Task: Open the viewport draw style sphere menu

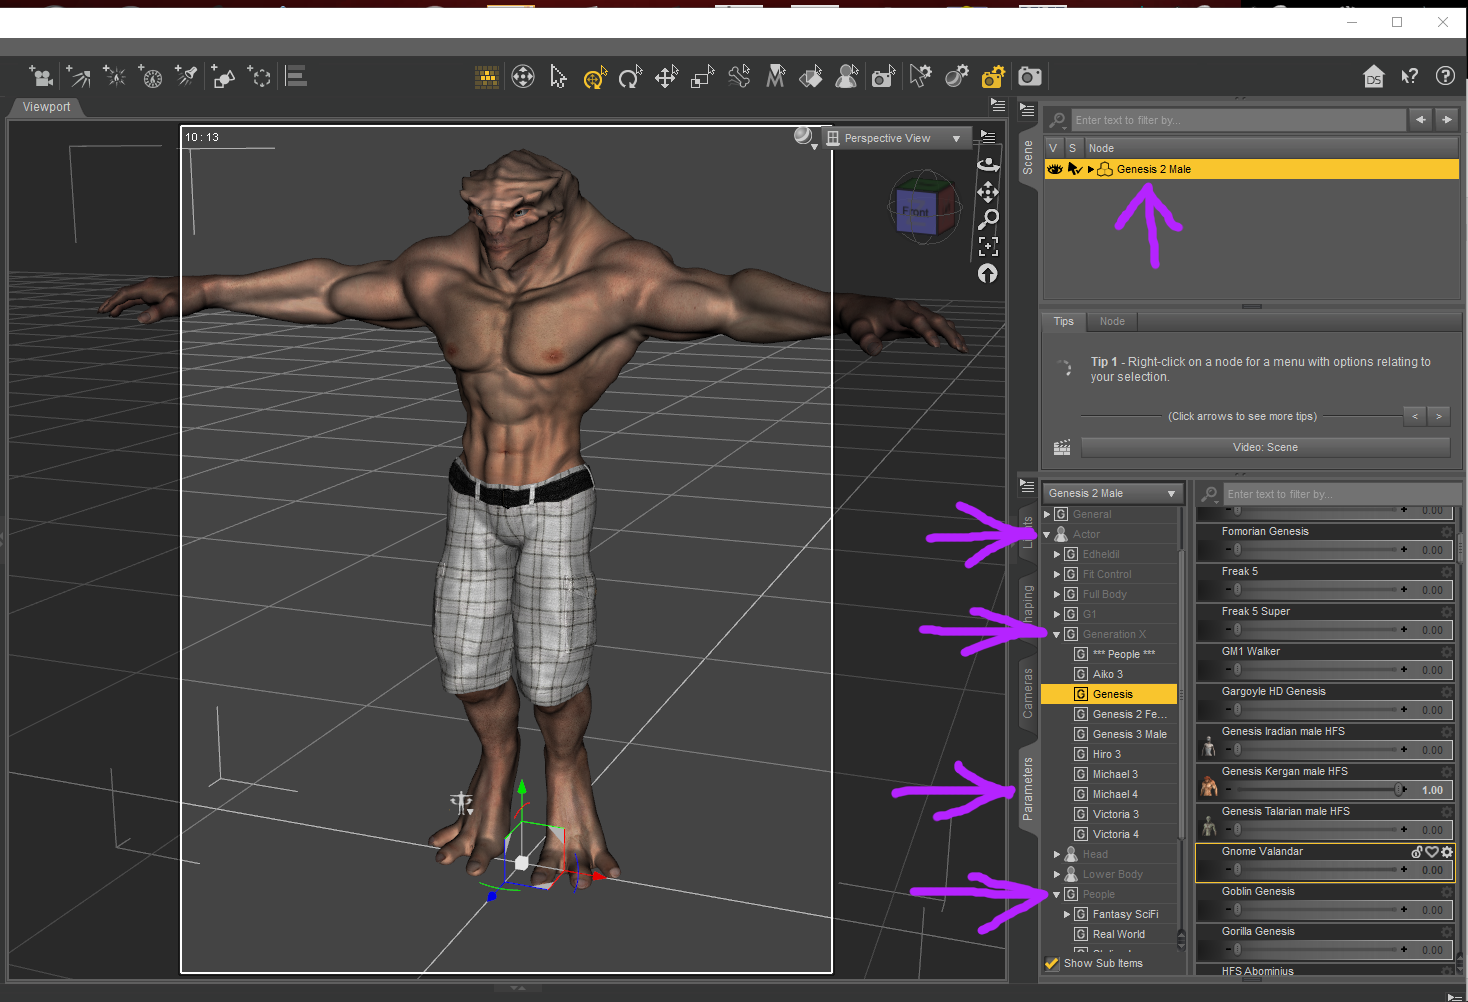Action: (x=805, y=137)
